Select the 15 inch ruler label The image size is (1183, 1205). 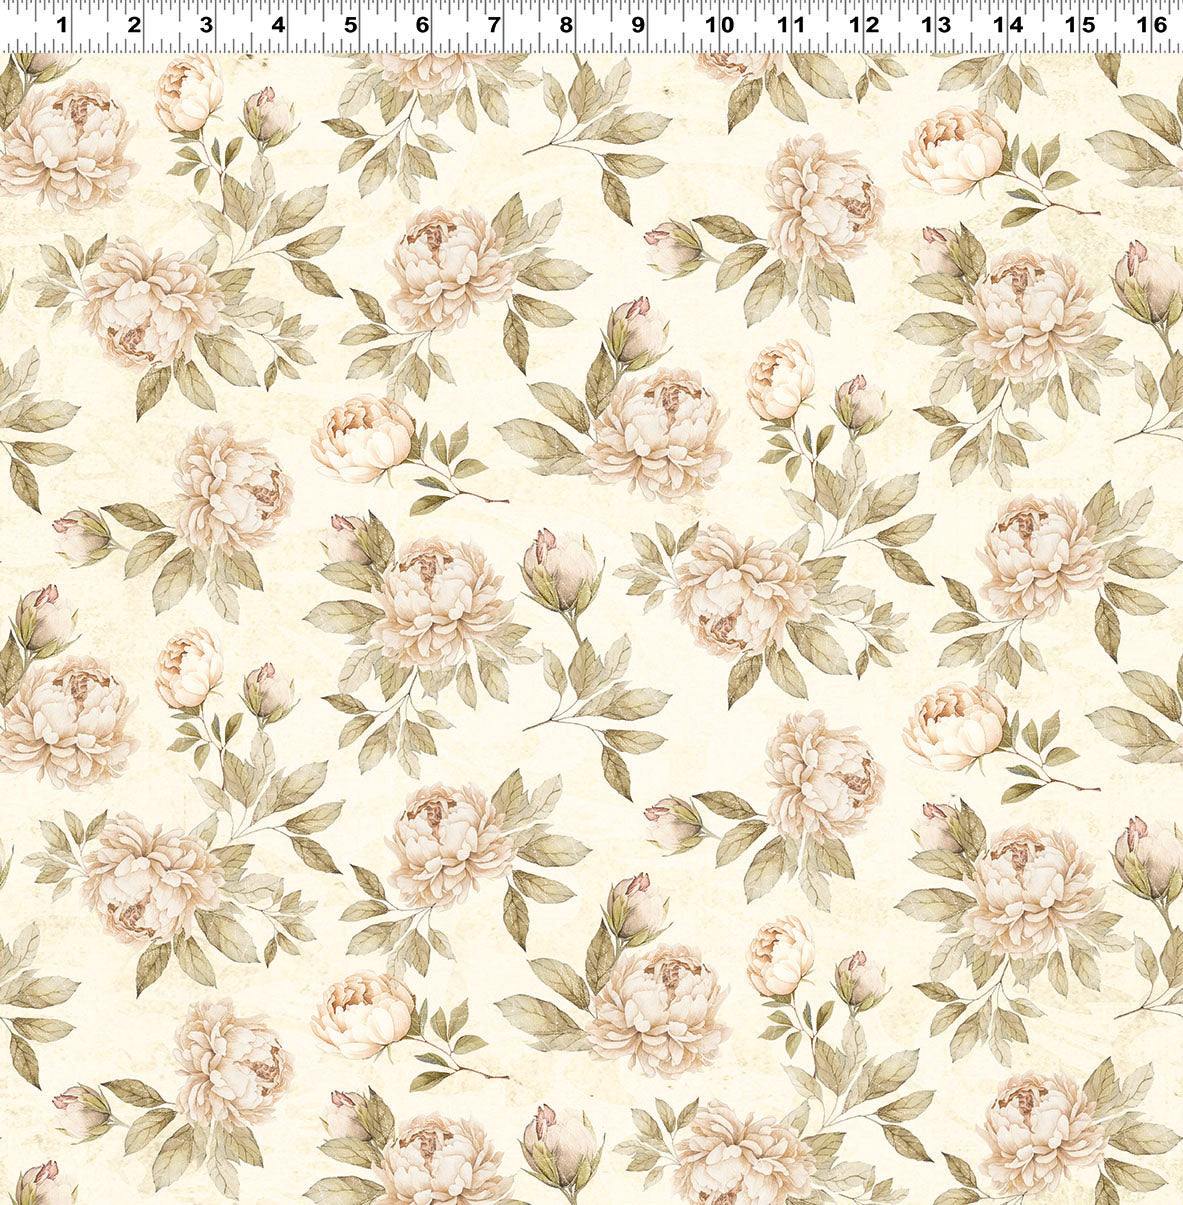click(1079, 25)
